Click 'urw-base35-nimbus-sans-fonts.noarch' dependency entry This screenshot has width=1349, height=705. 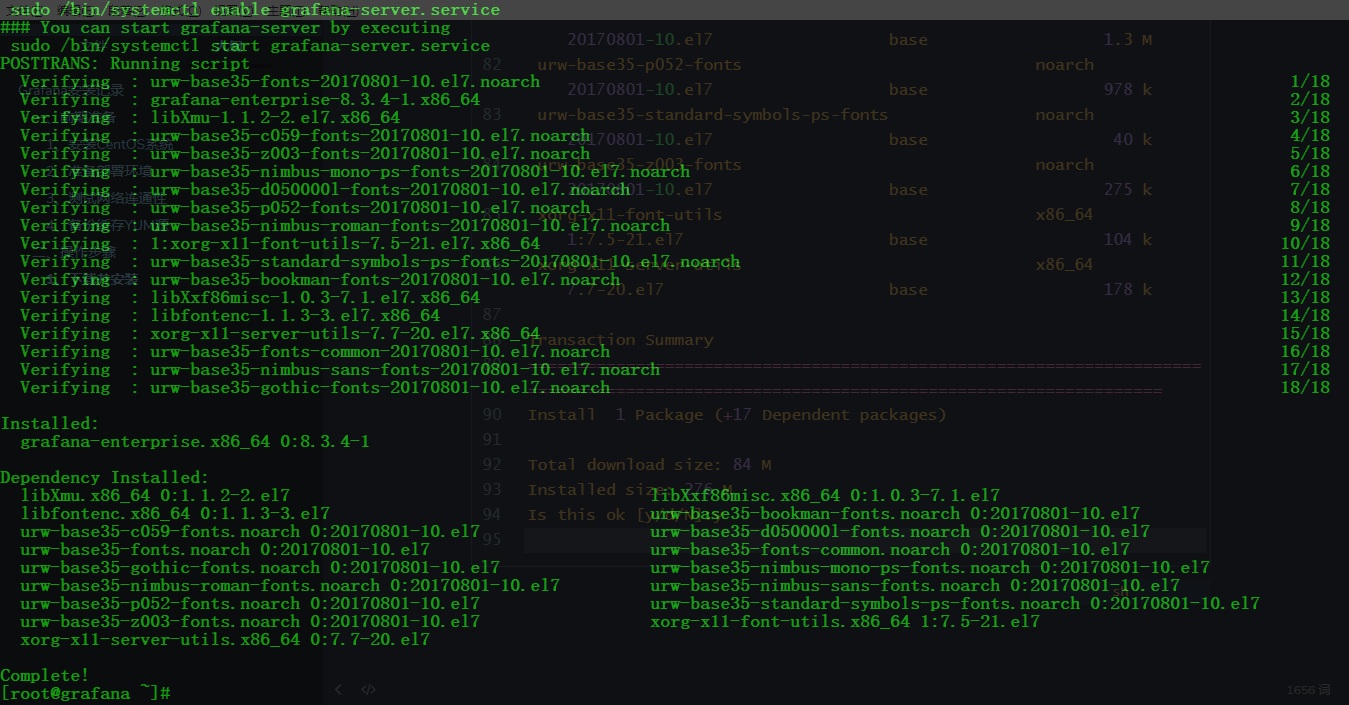tap(915, 585)
